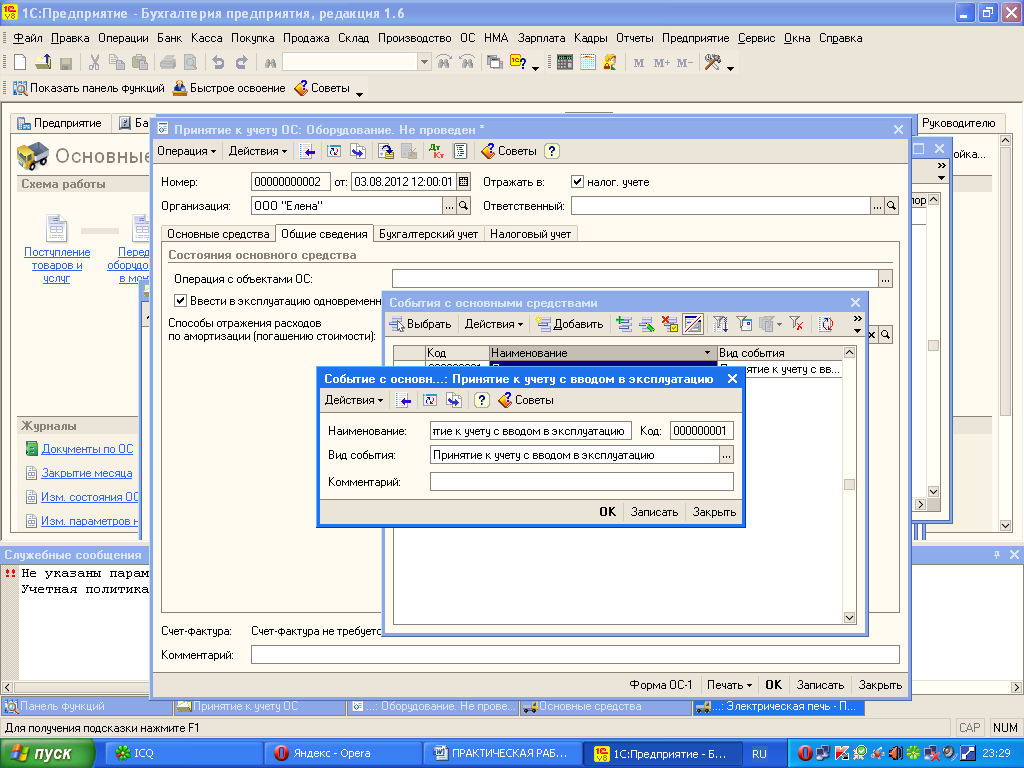The height and width of the screenshot is (768, 1024).
Task: Click the Opera icon in system tray
Action: pyautogui.click(x=805, y=753)
